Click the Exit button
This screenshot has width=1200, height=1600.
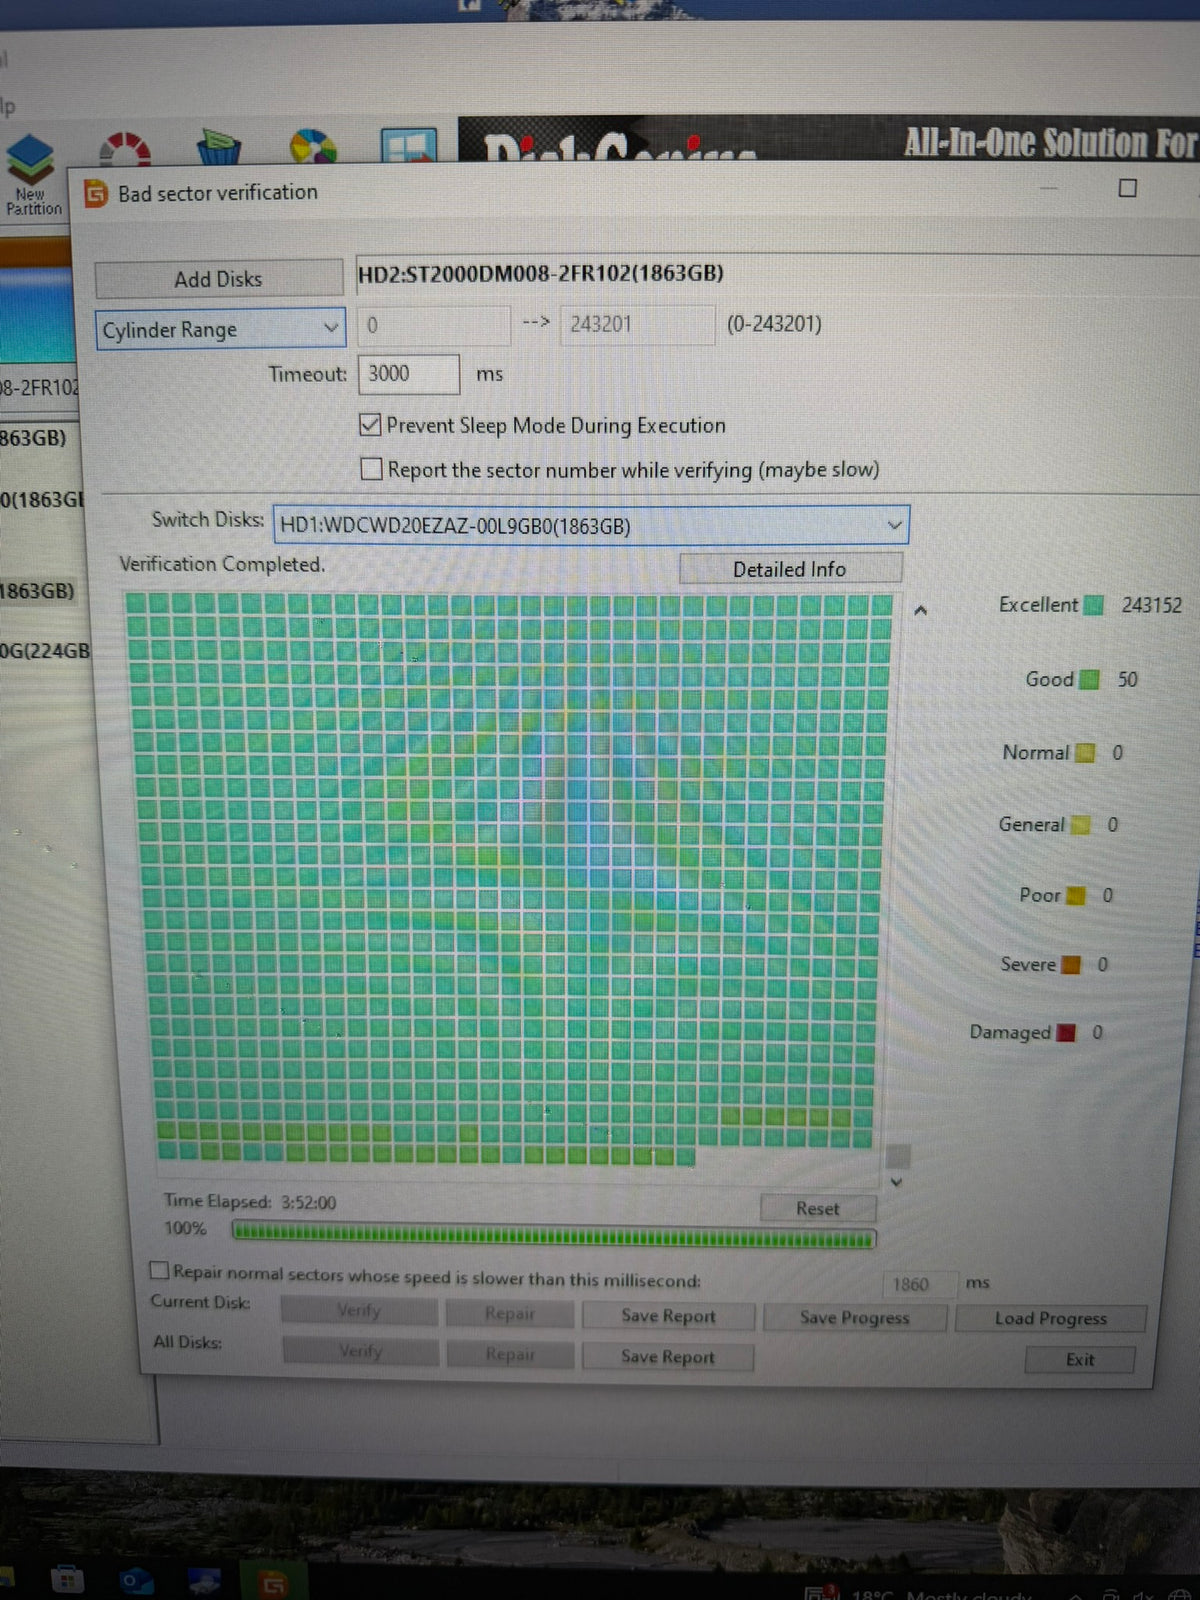pos(1080,1360)
